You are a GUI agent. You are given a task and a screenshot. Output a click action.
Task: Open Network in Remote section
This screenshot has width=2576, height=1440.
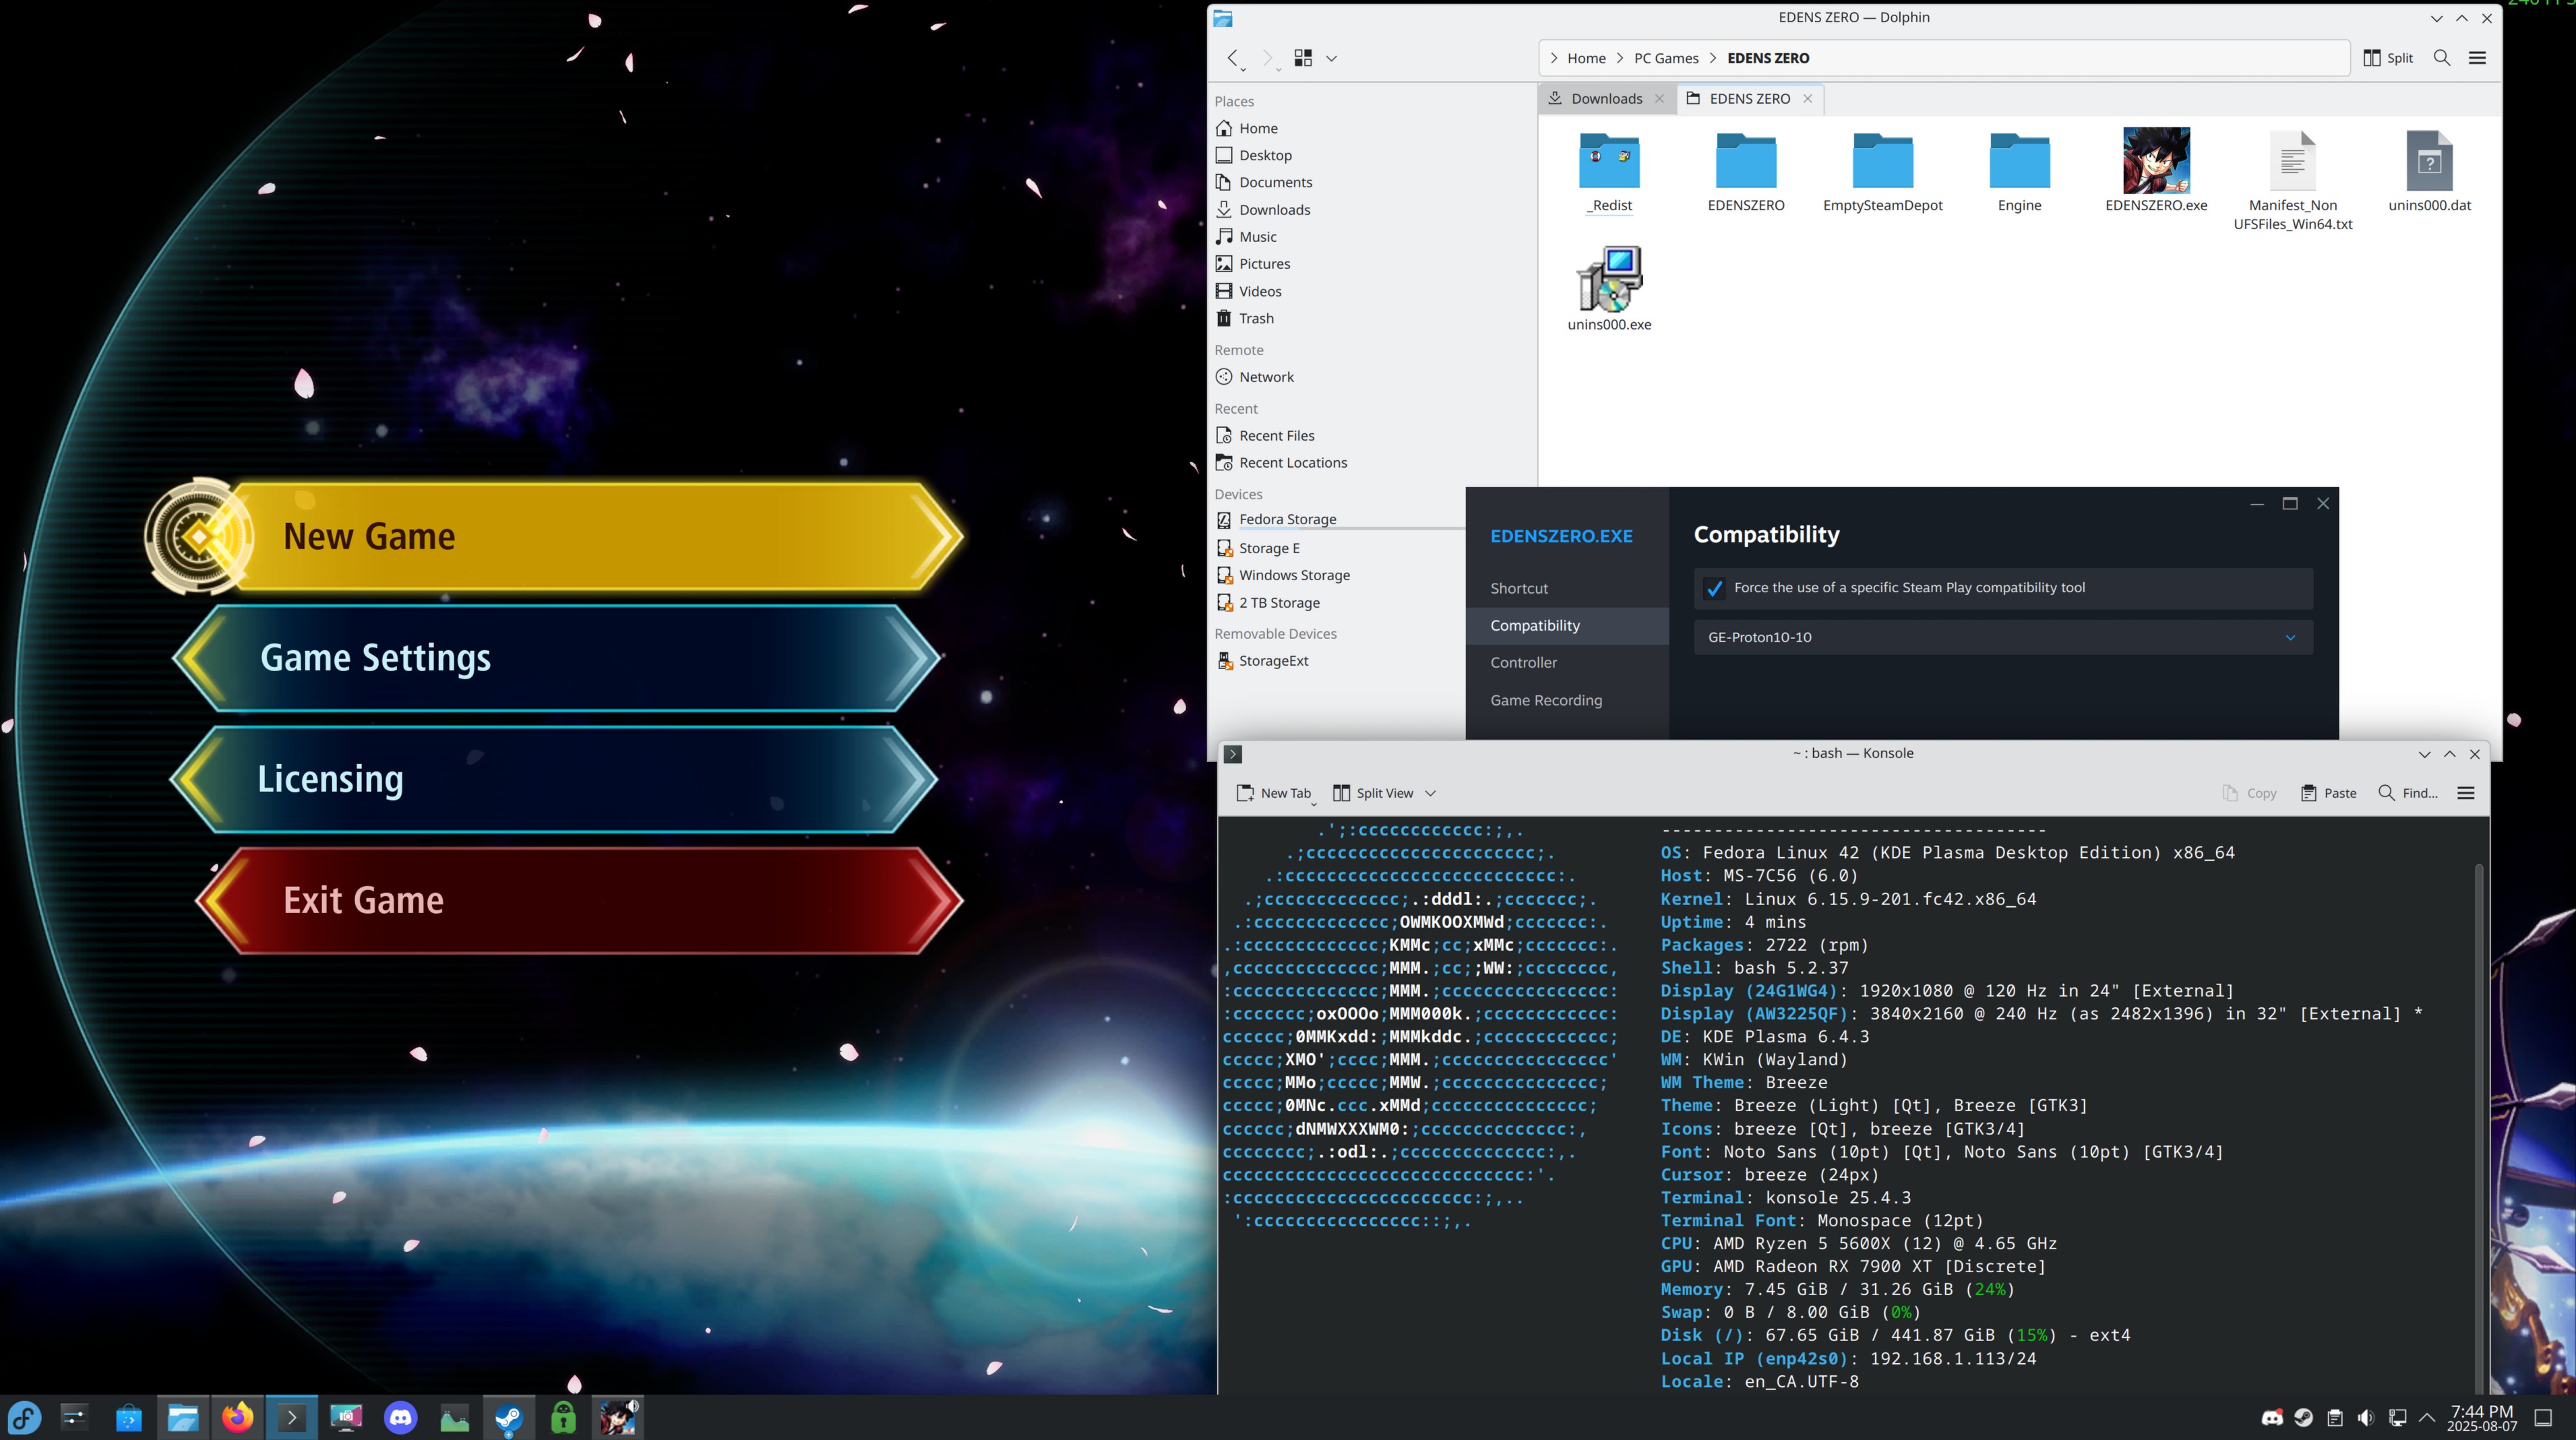click(1266, 377)
